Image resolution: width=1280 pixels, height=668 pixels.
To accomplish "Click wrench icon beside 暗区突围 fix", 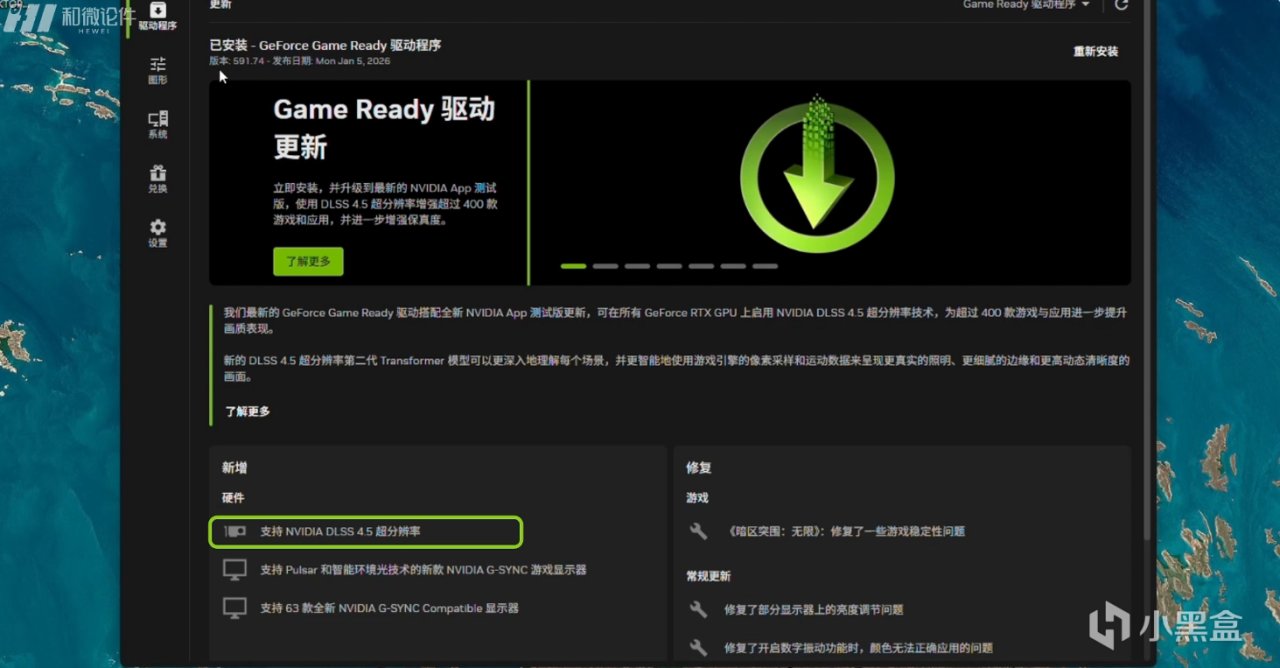I will click(699, 532).
